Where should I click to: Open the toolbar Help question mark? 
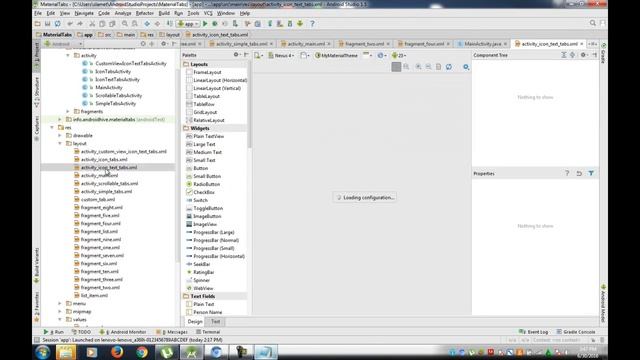click(x=312, y=24)
